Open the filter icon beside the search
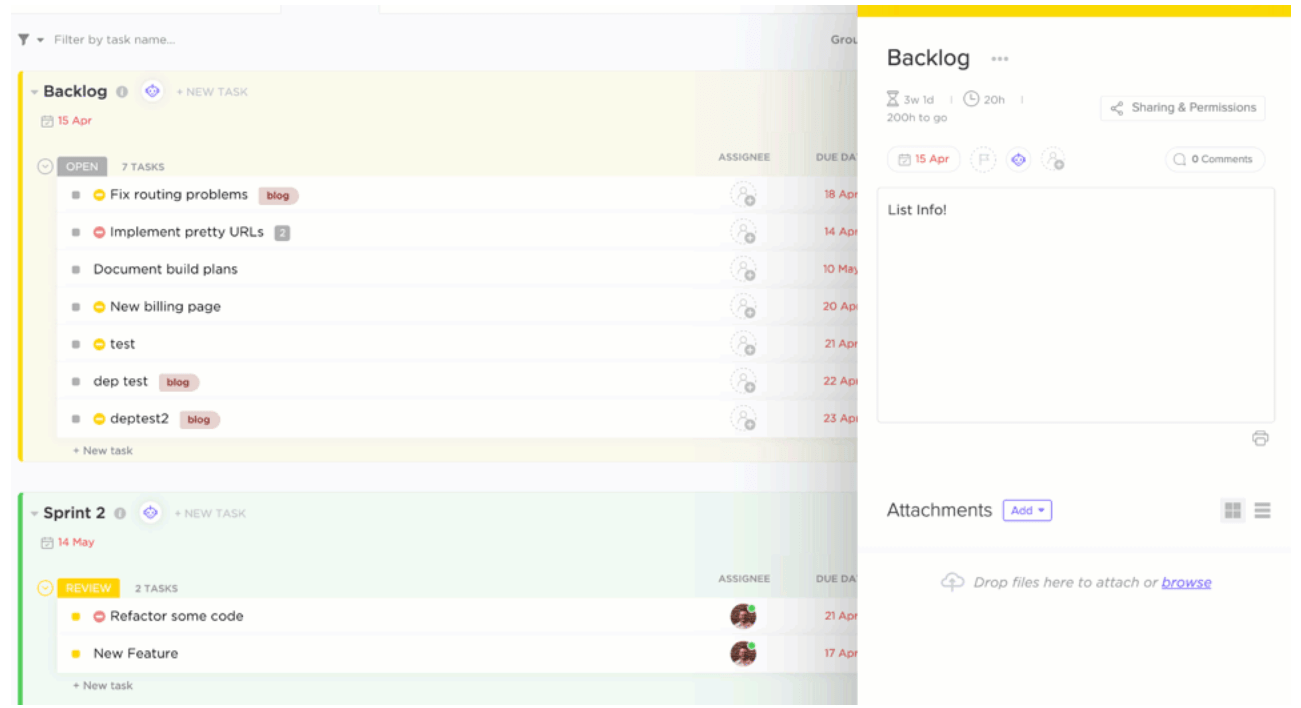The height and width of the screenshot is (708, 1301). (23, 40)
